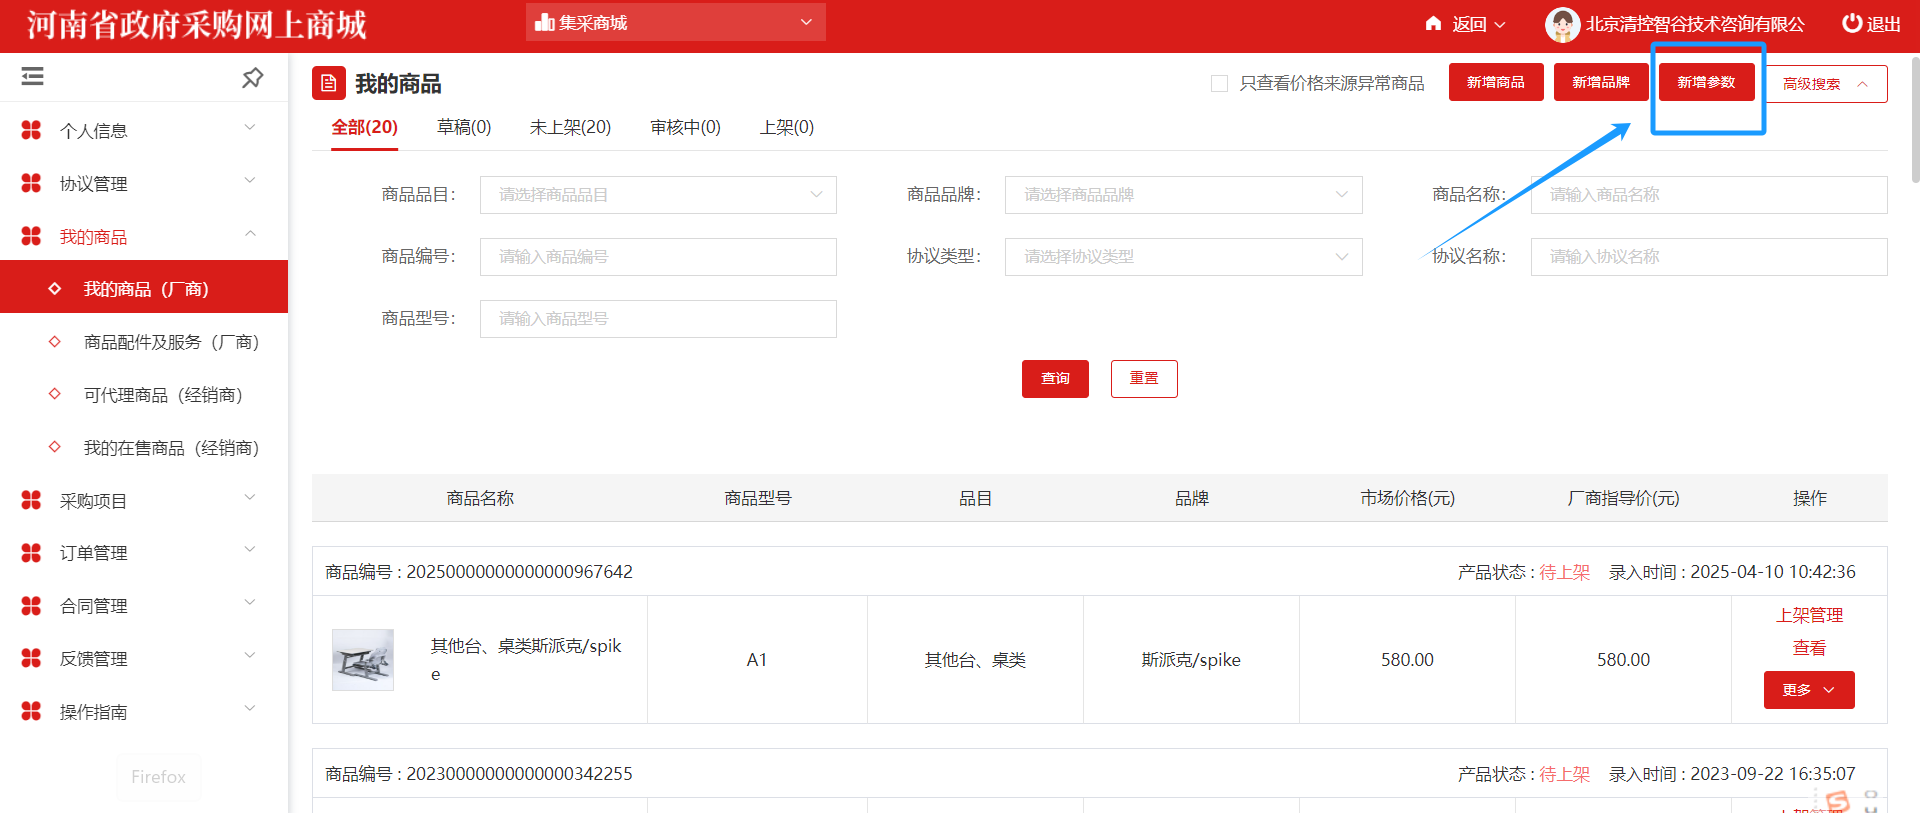The image size is (1920, 813).
Task: Open the 商品品牌 dropdown
Action: click(1182, 195)
